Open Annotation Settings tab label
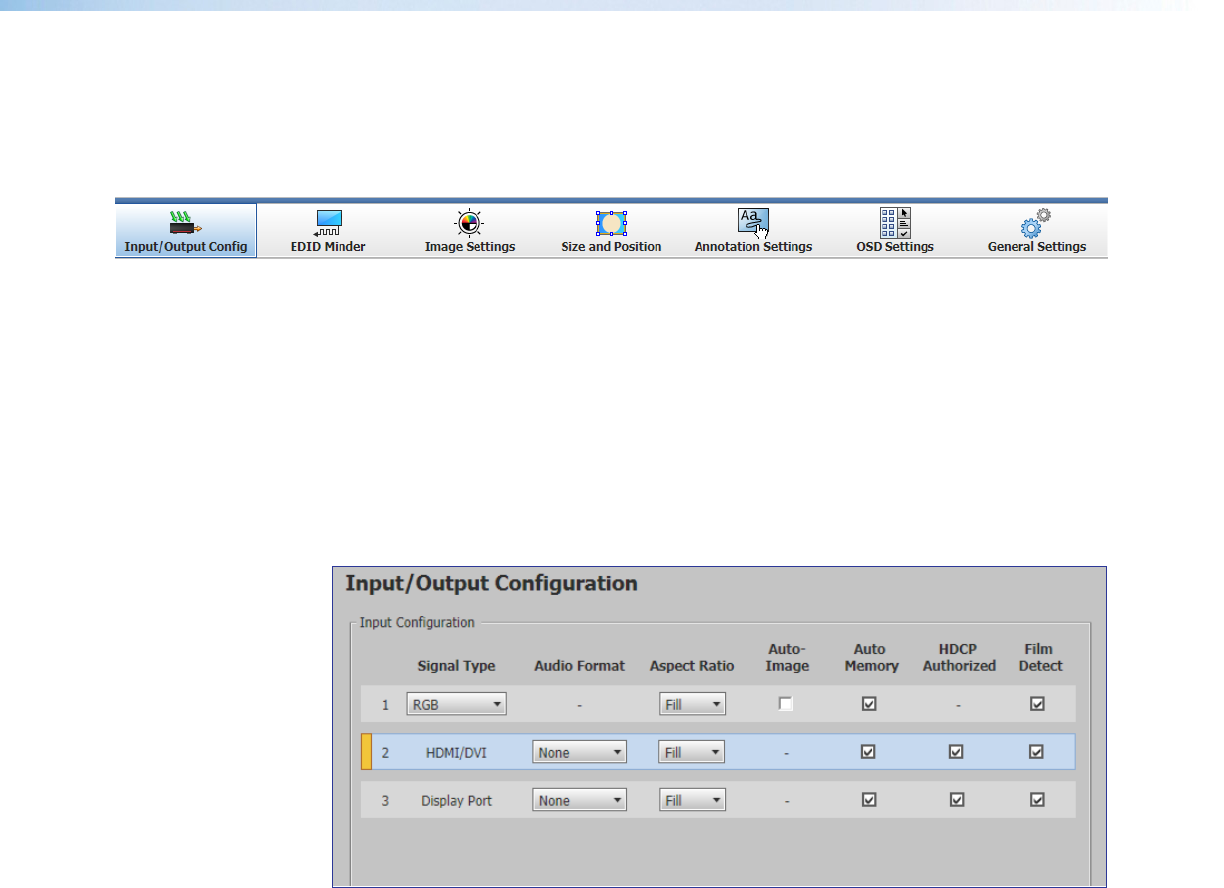1224x888 pixels. point(753,247)
